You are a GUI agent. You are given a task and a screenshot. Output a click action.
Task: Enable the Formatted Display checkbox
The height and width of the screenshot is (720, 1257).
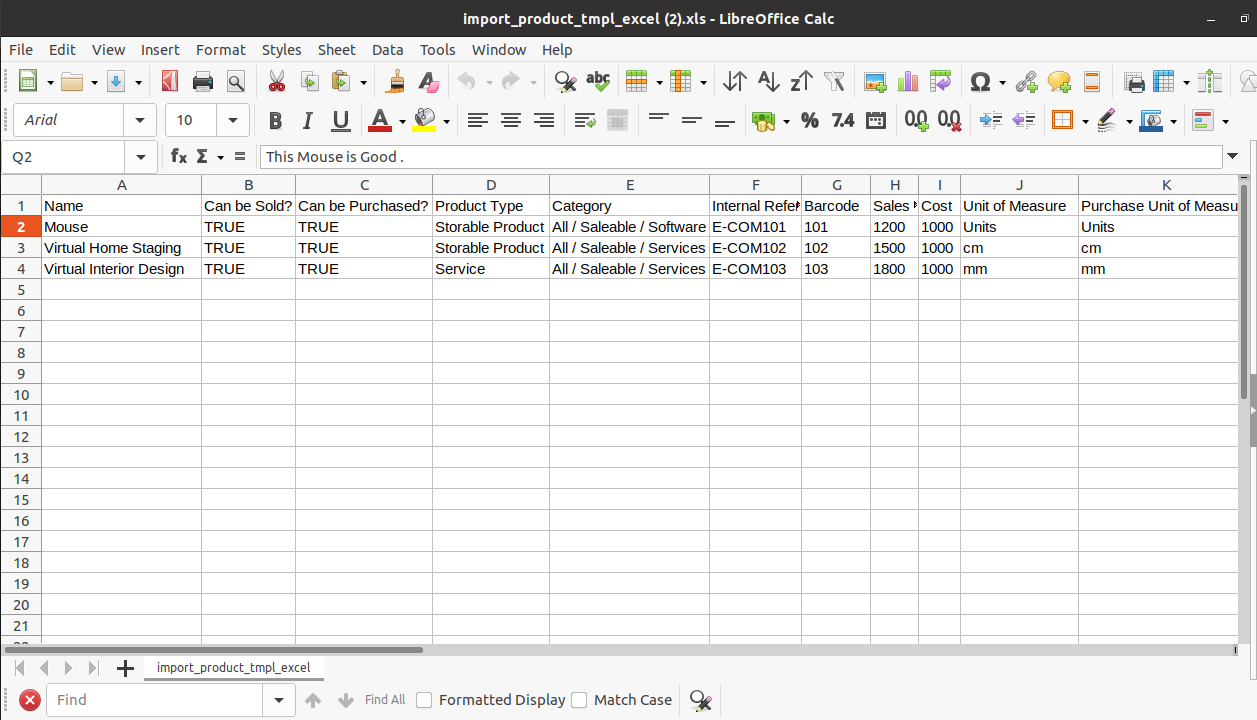(x=424, y=700)
